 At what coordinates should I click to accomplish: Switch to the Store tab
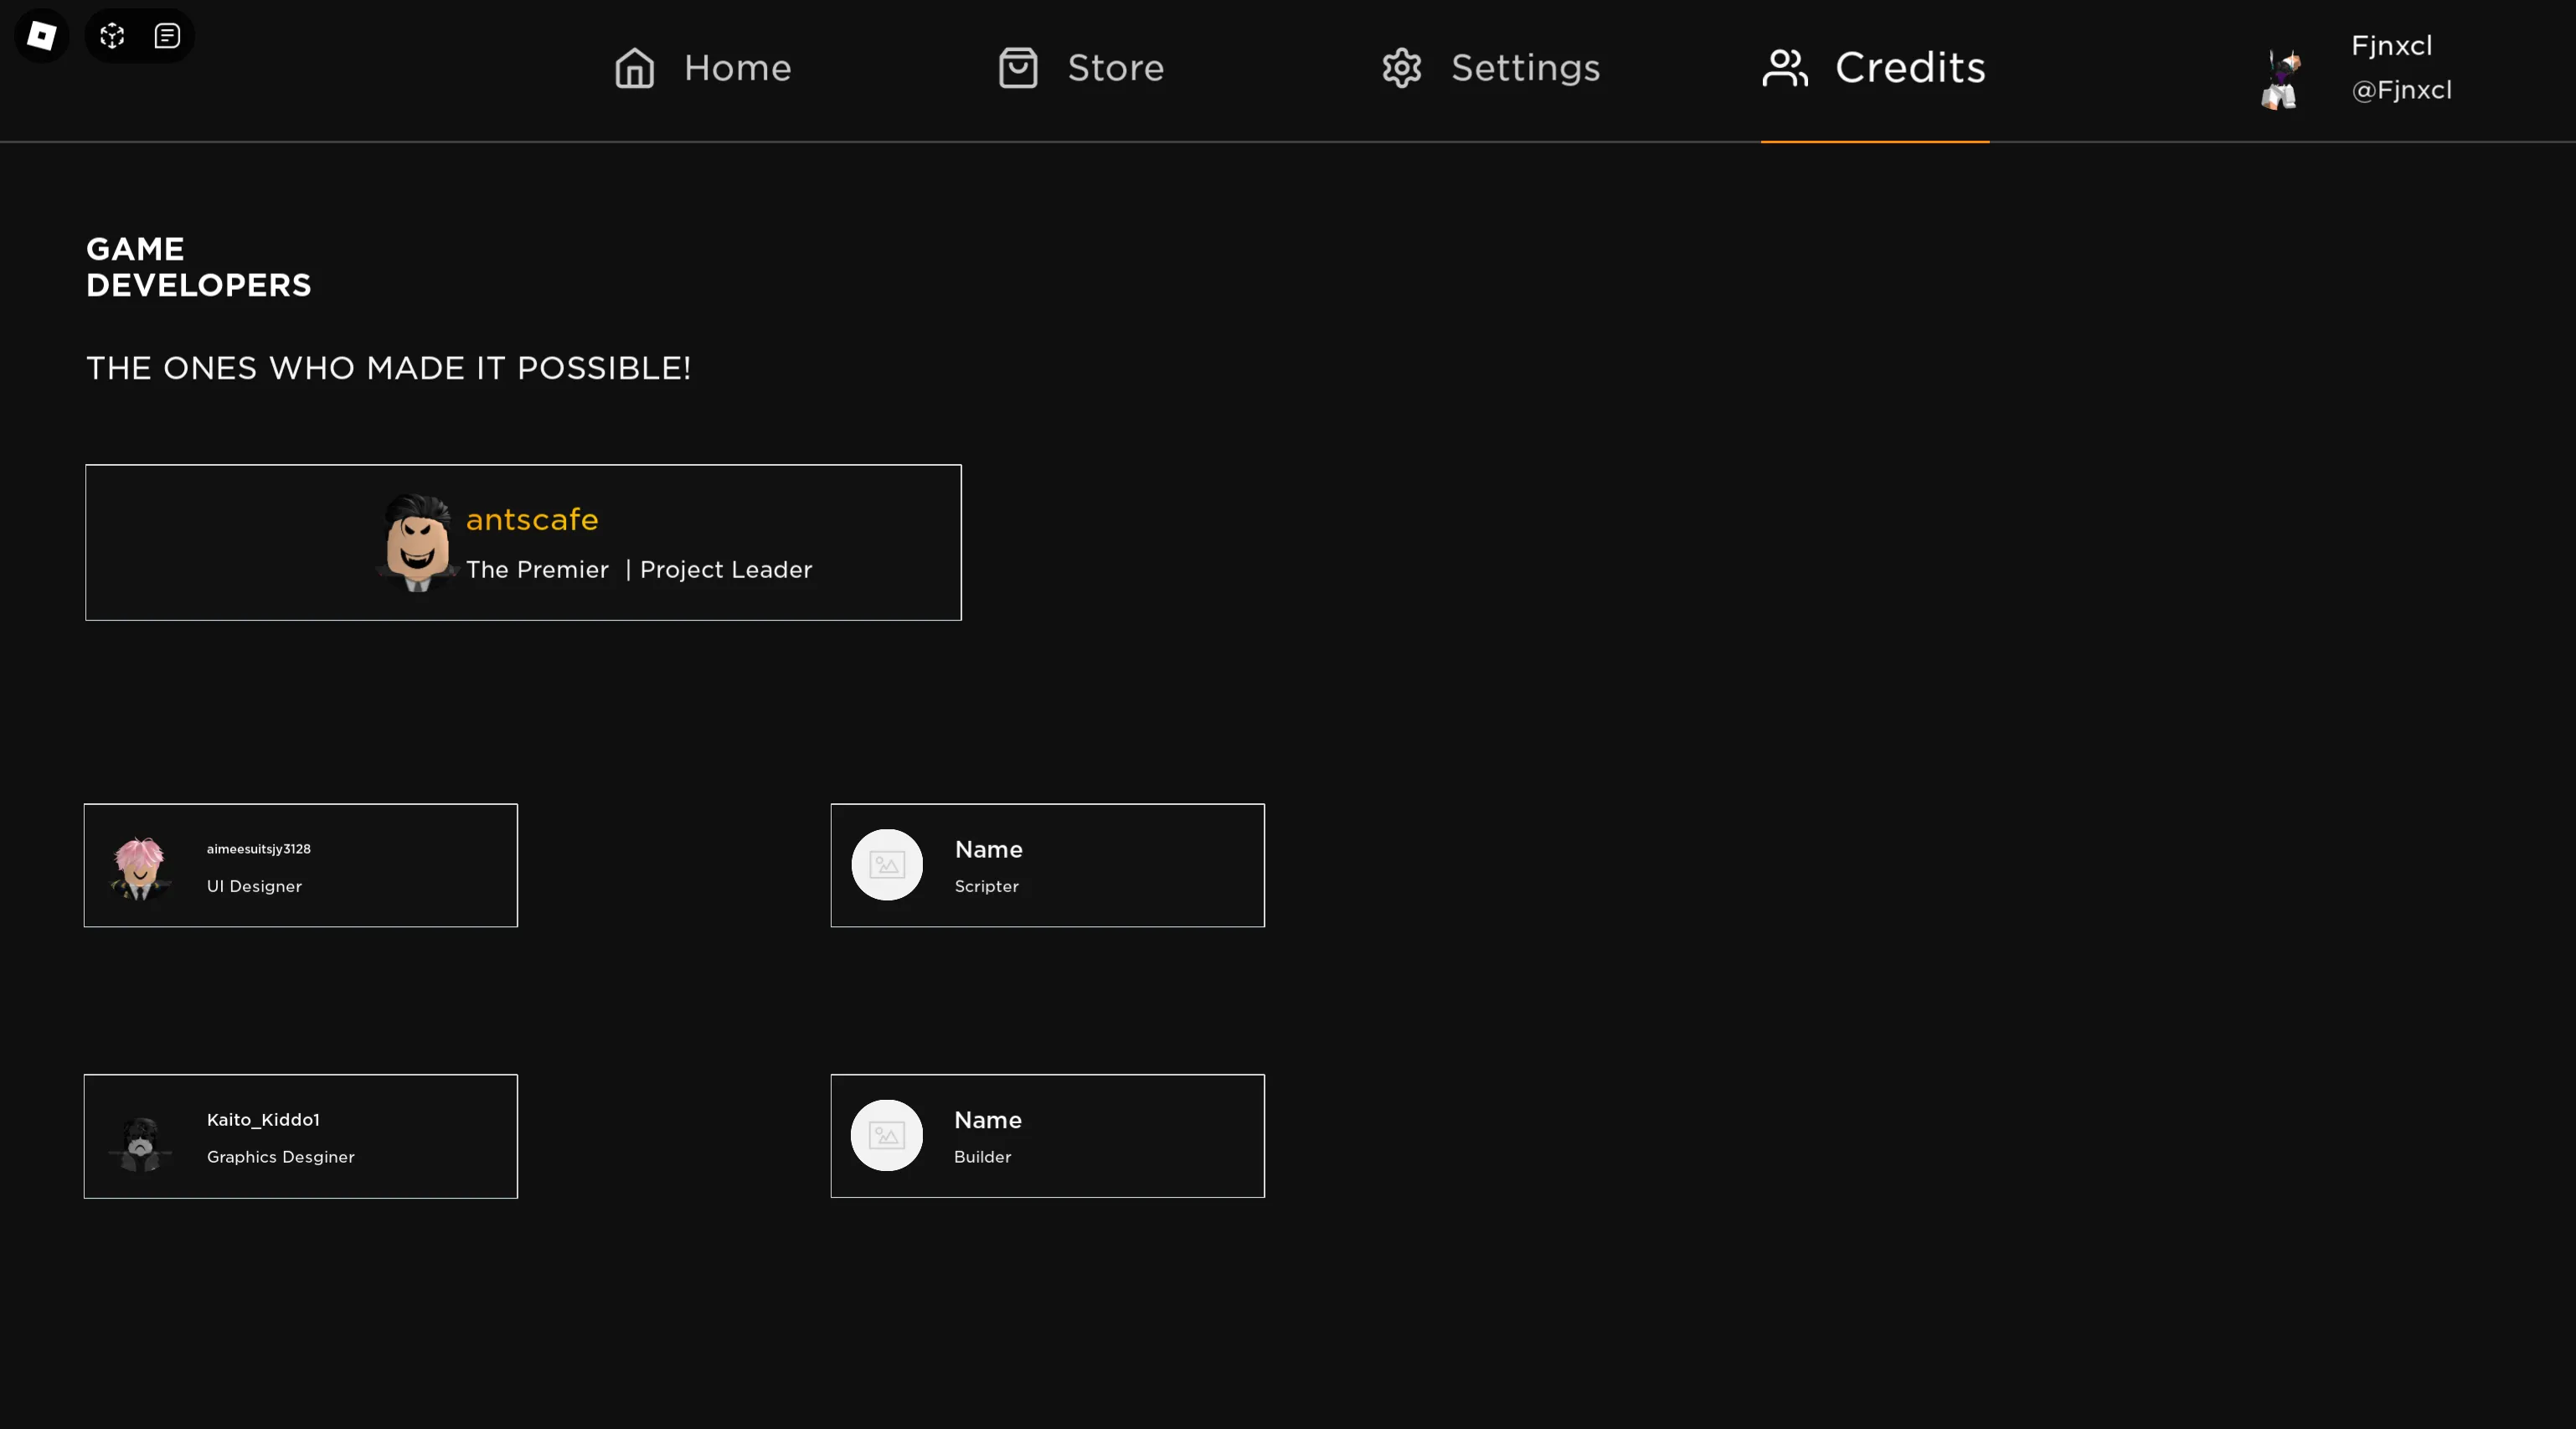1115,68
